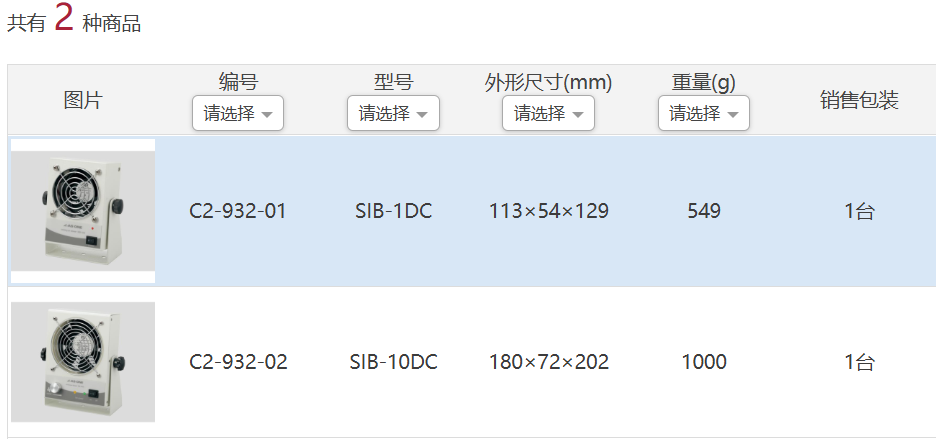This screenshot has width=936, height=441.
Task: Click the 销售包装 column header
Action: tap(859, 100)
